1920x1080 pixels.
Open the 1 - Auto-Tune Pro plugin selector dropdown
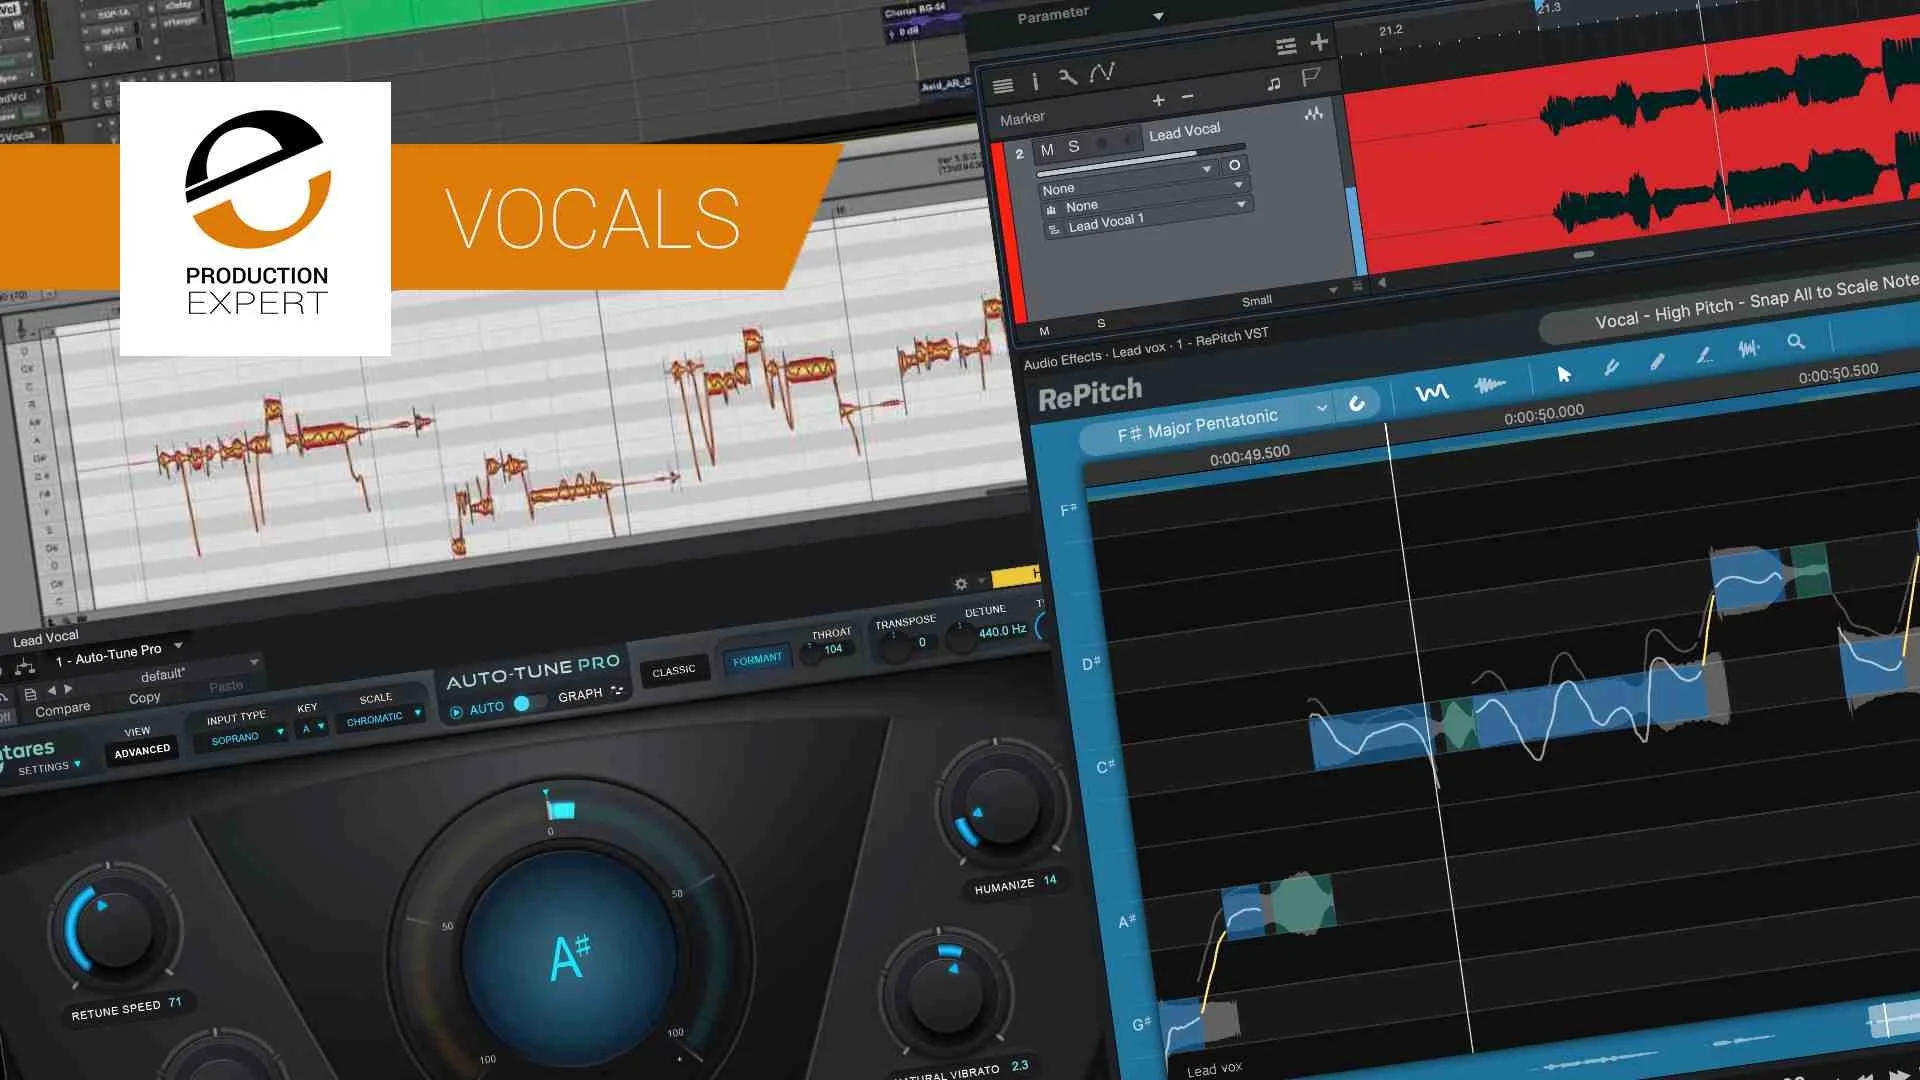(x=118, y=654)
